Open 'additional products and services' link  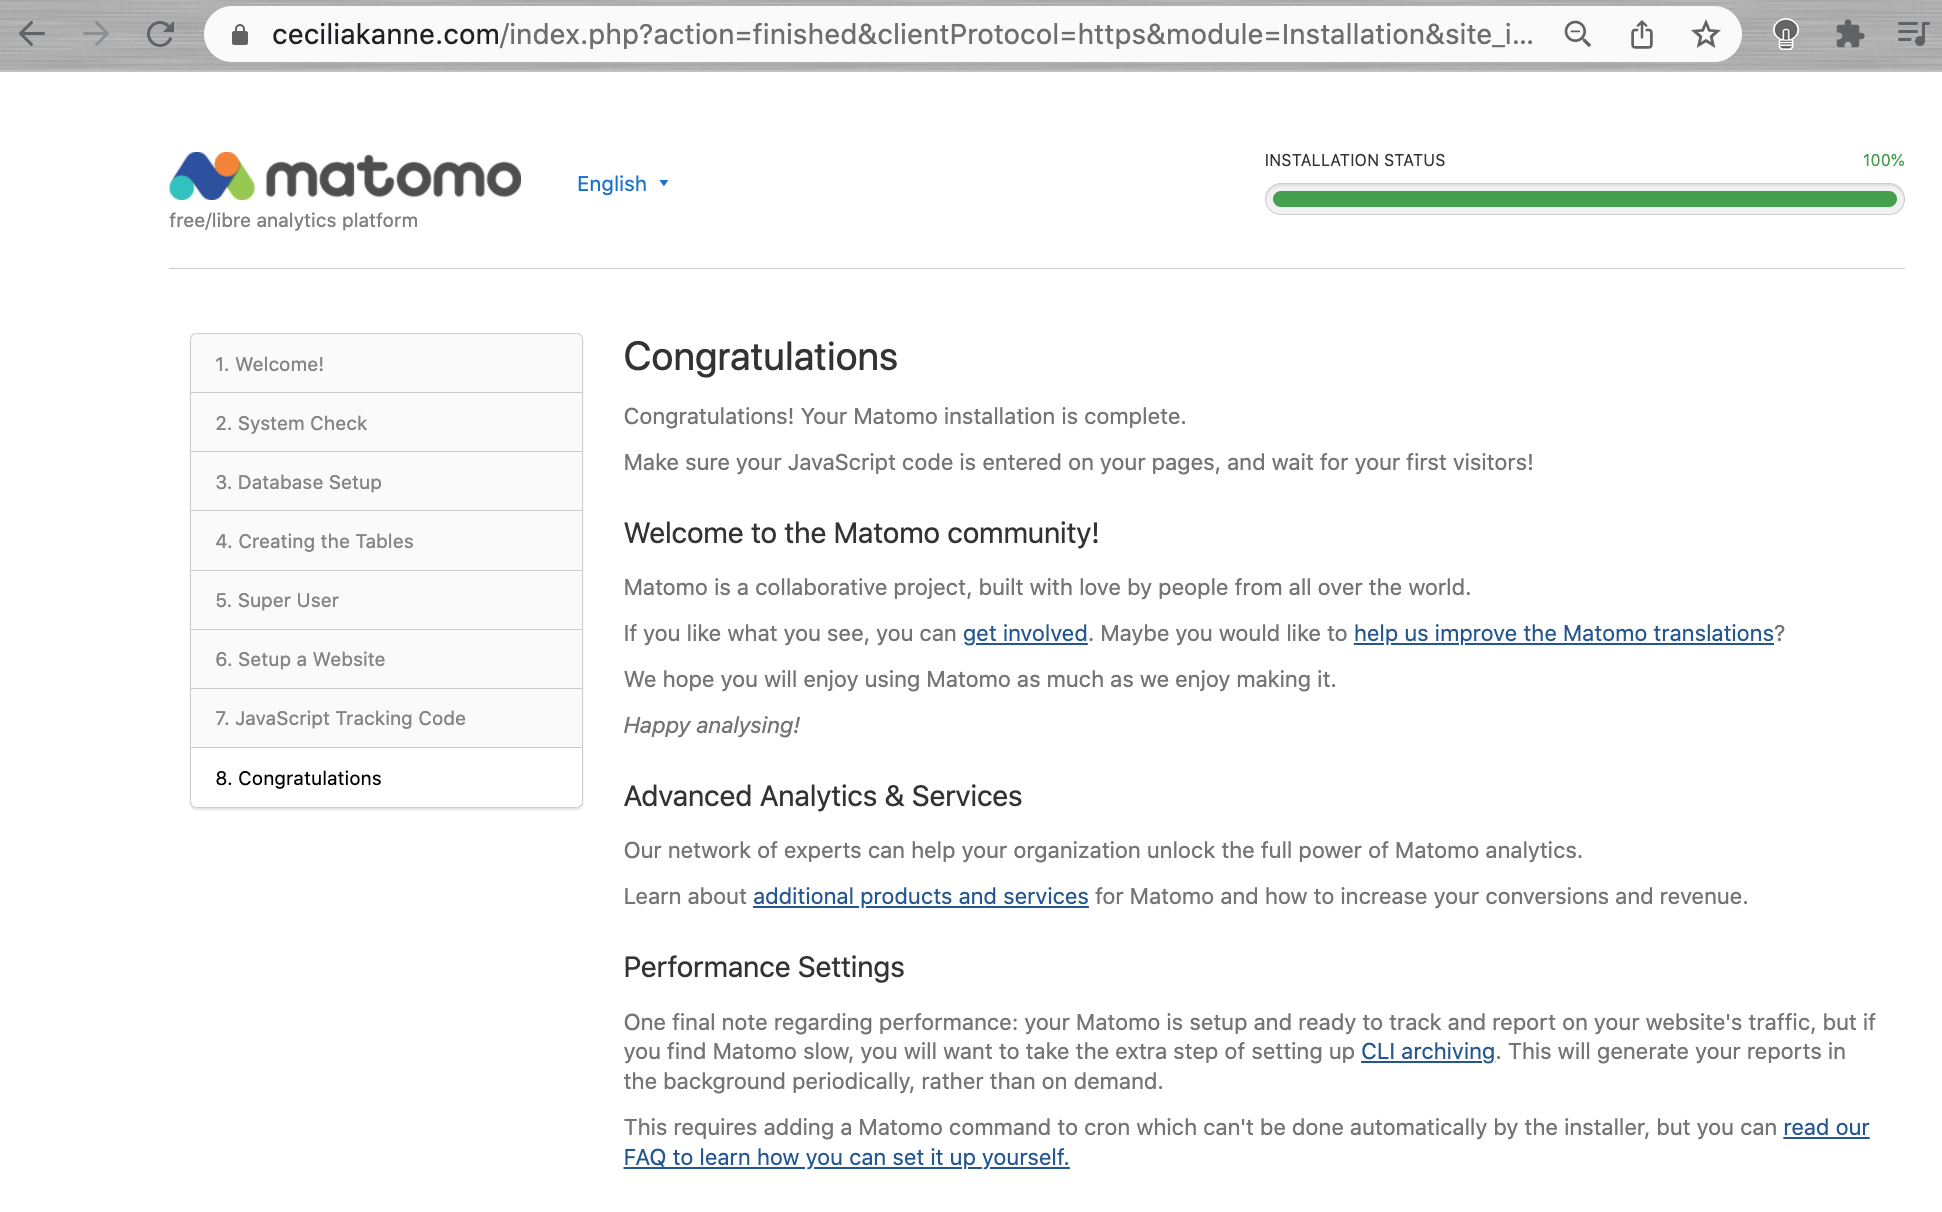pos(920,896)
